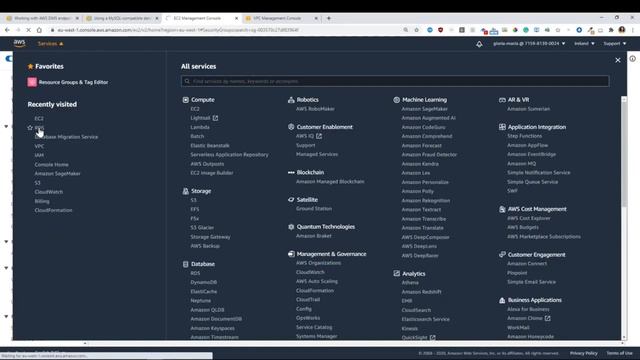This screenshot has width=640, height=360.
Task: Open the browser extensions puzzle icon
Action: (x=611, y=30)
